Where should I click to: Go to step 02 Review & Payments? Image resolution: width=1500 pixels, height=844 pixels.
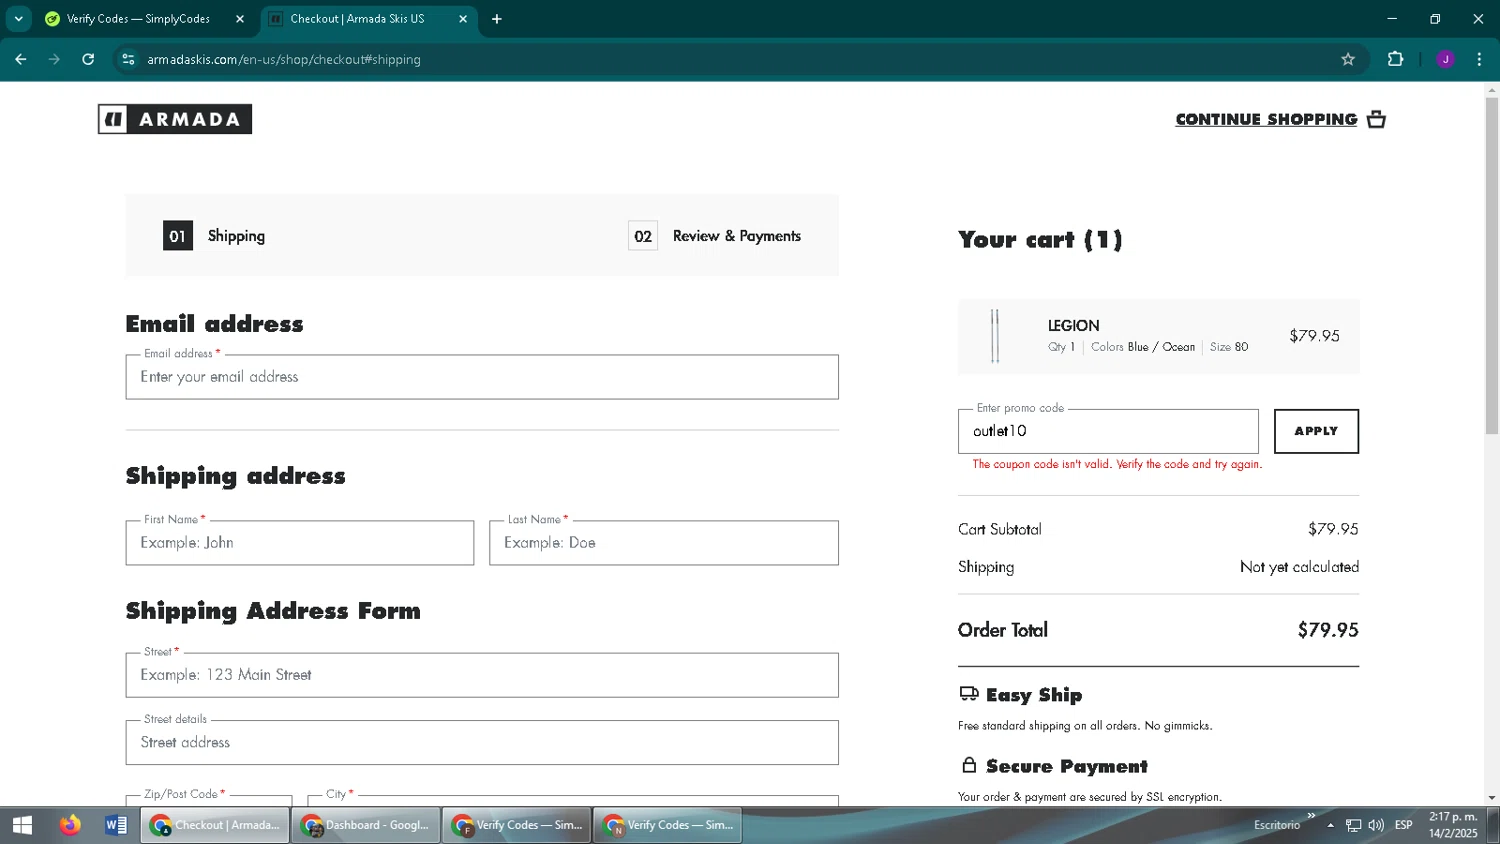pyautogui.click(x=715, y=236)
